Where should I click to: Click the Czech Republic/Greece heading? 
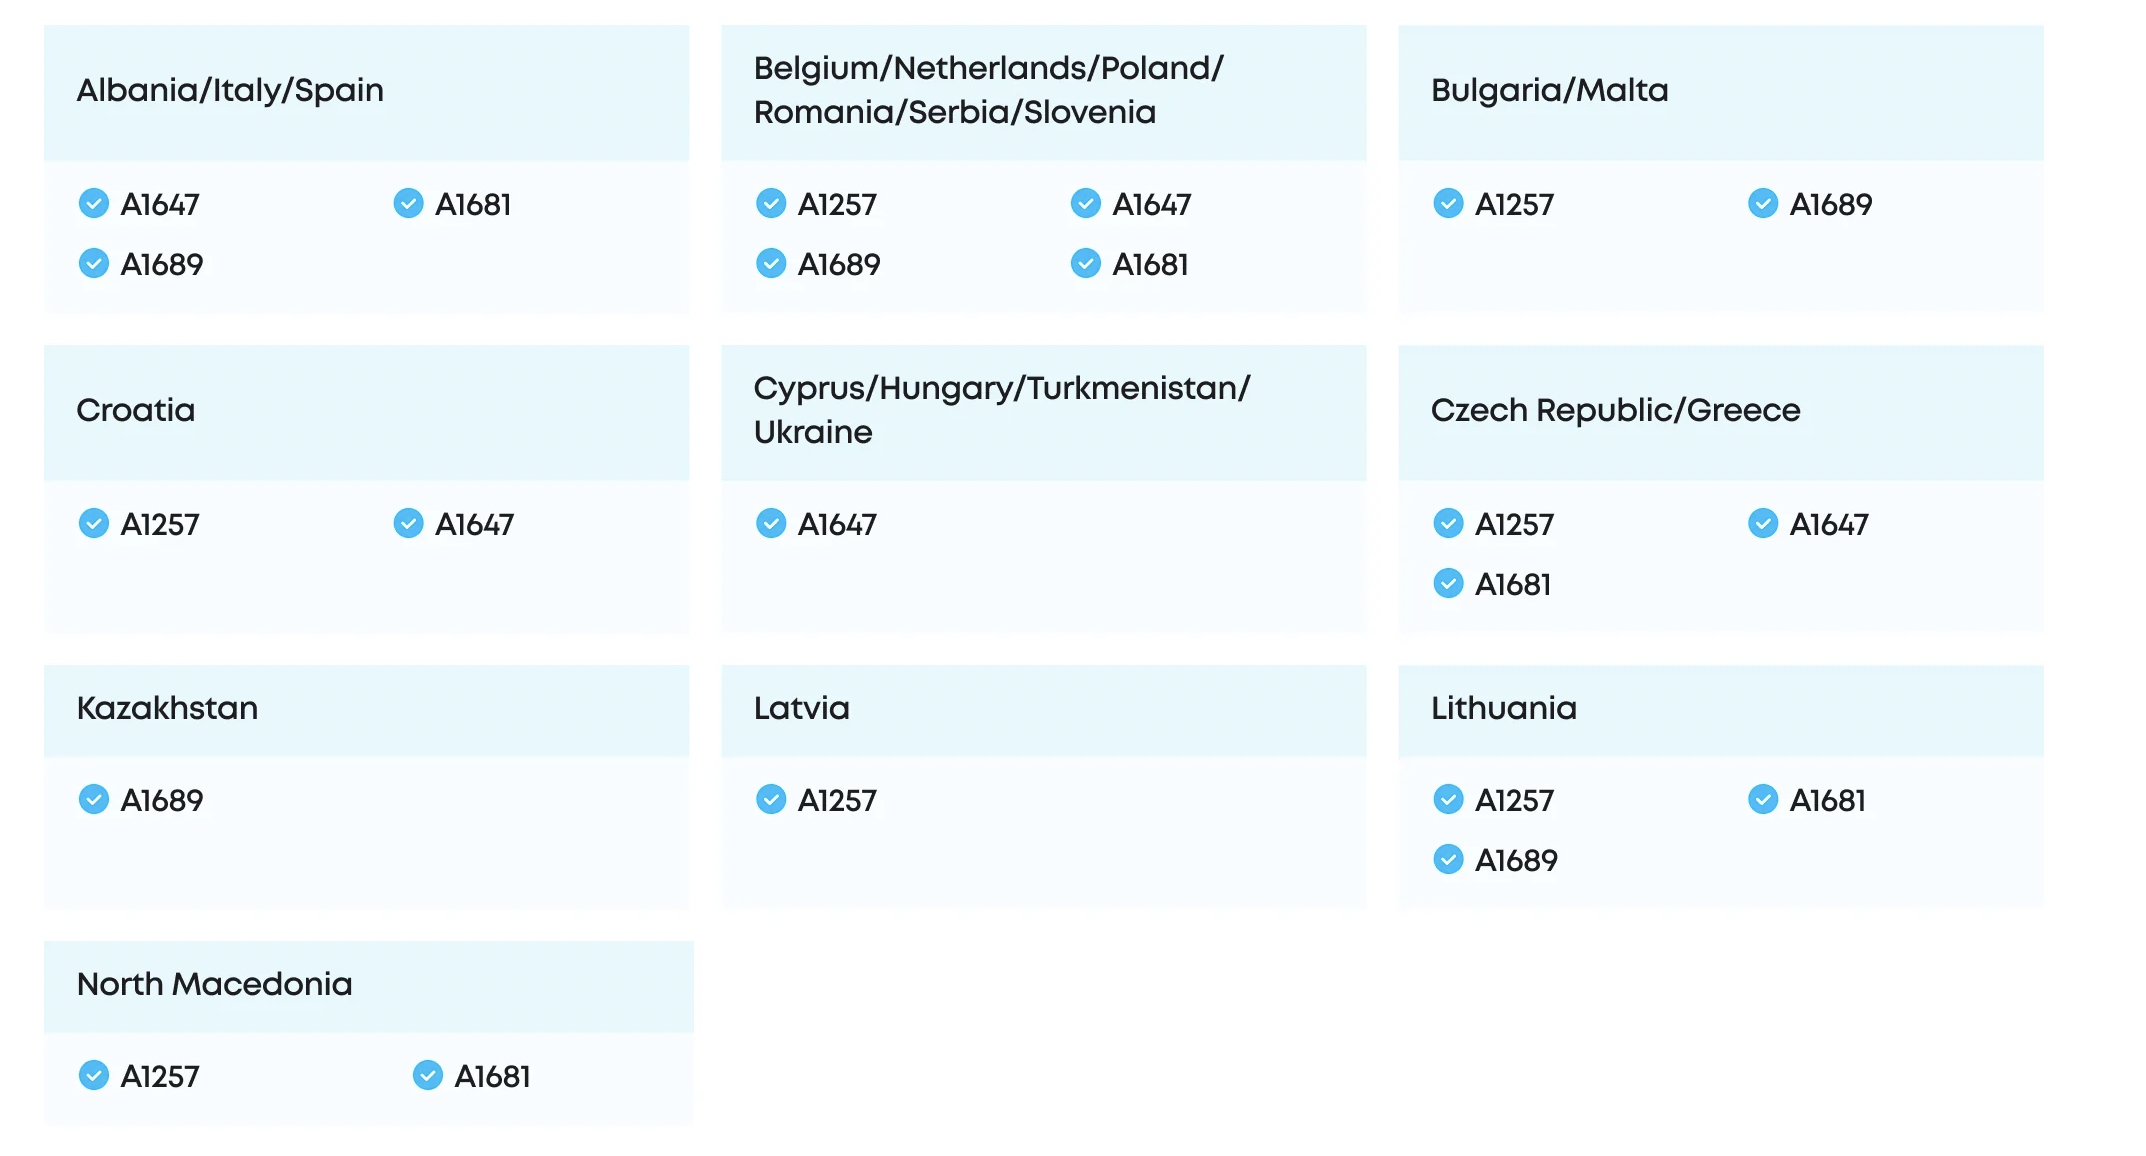1615,410
